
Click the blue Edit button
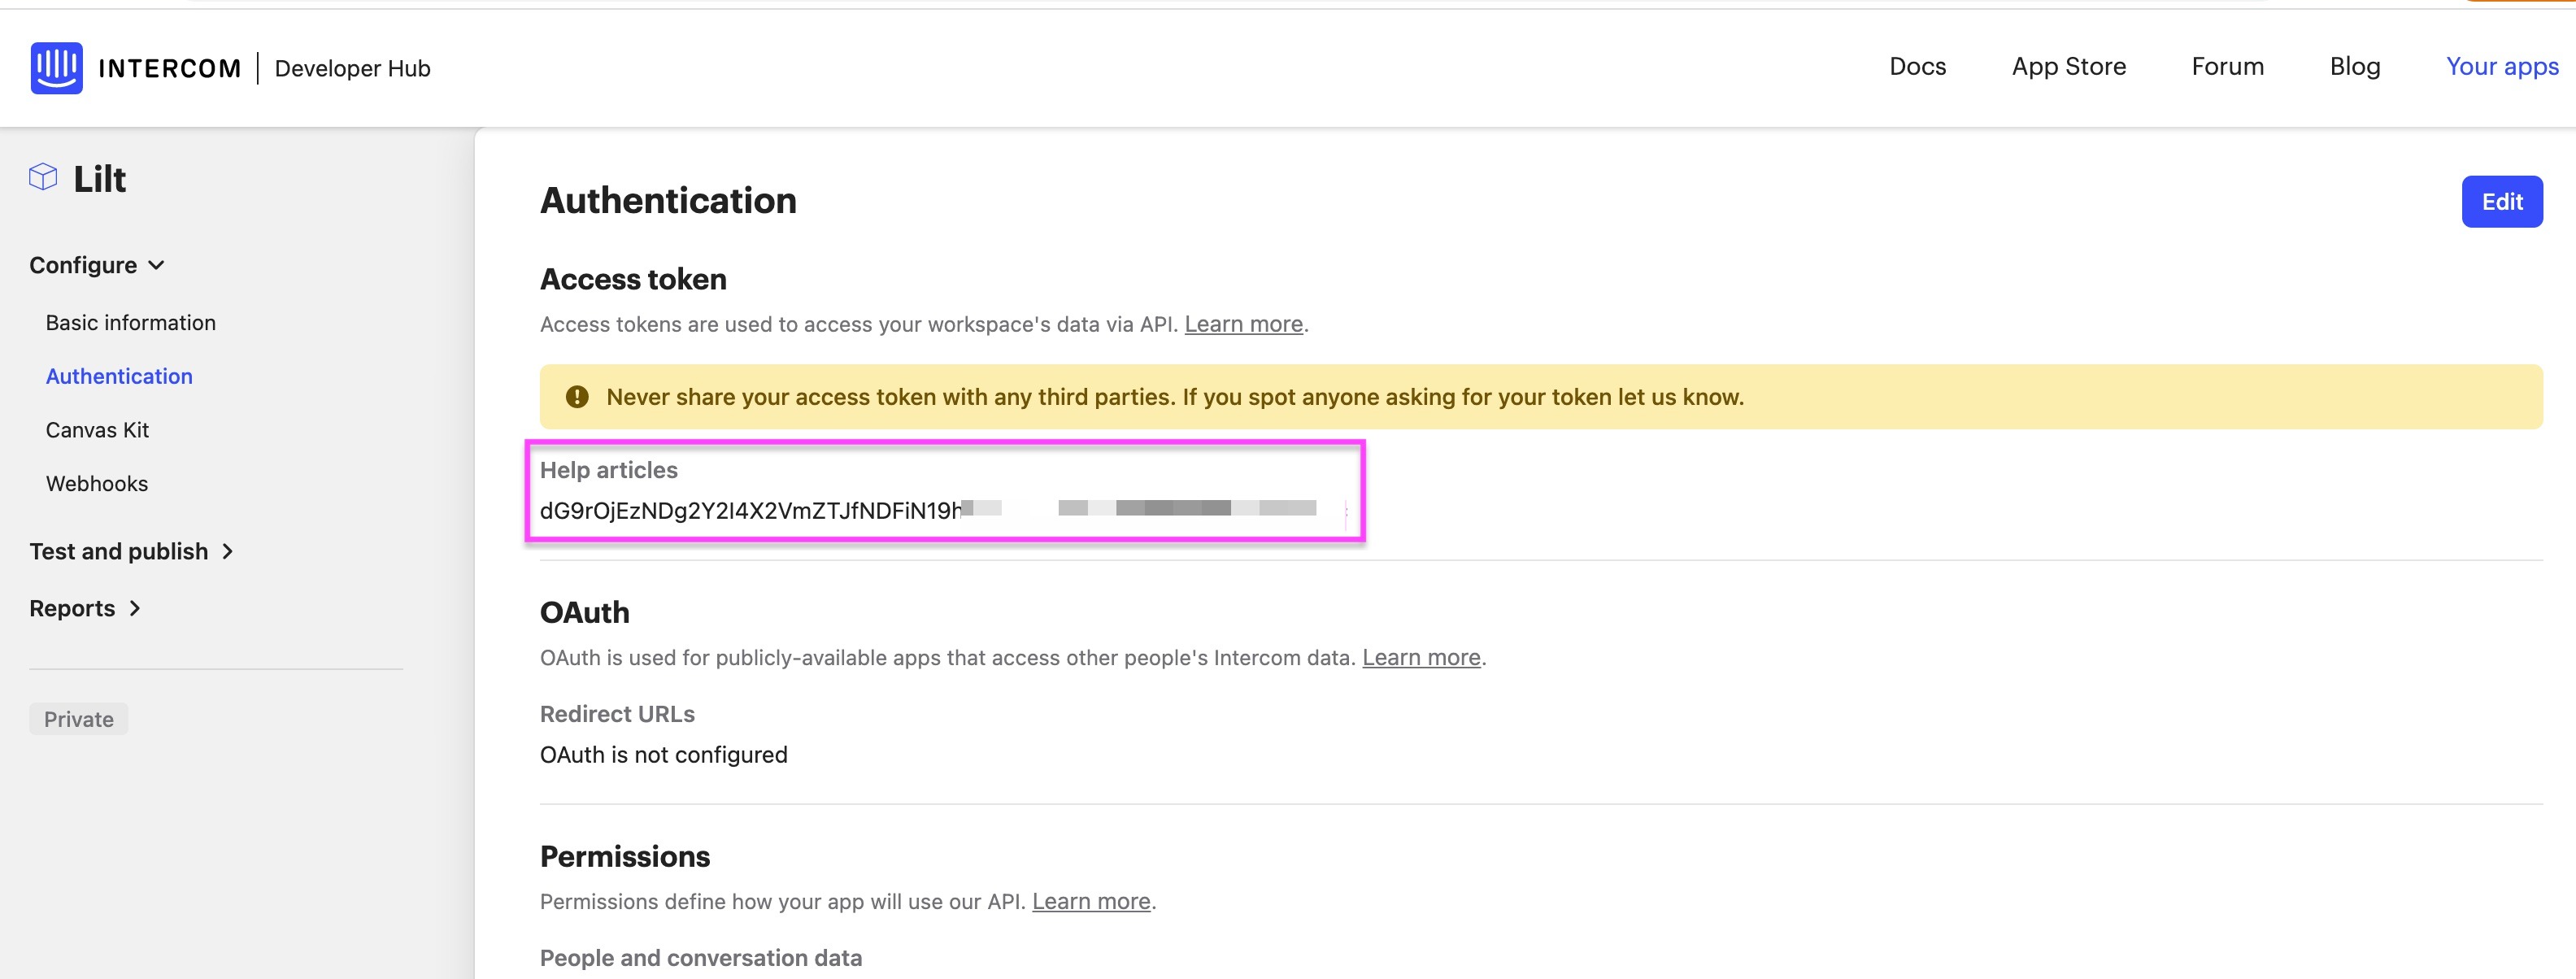[2501, 202]
